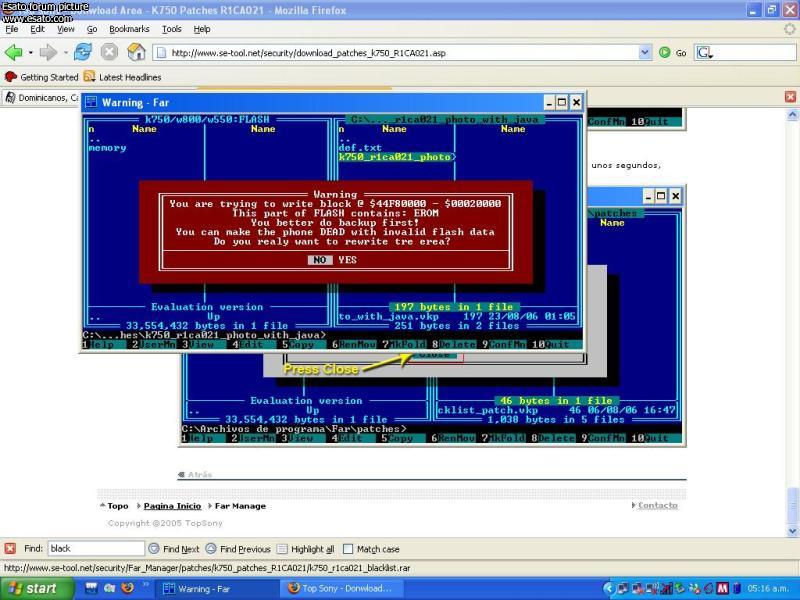The image size is (800, 600).
Task: Switch to Top Sony taskbar item
Action: 342,588
